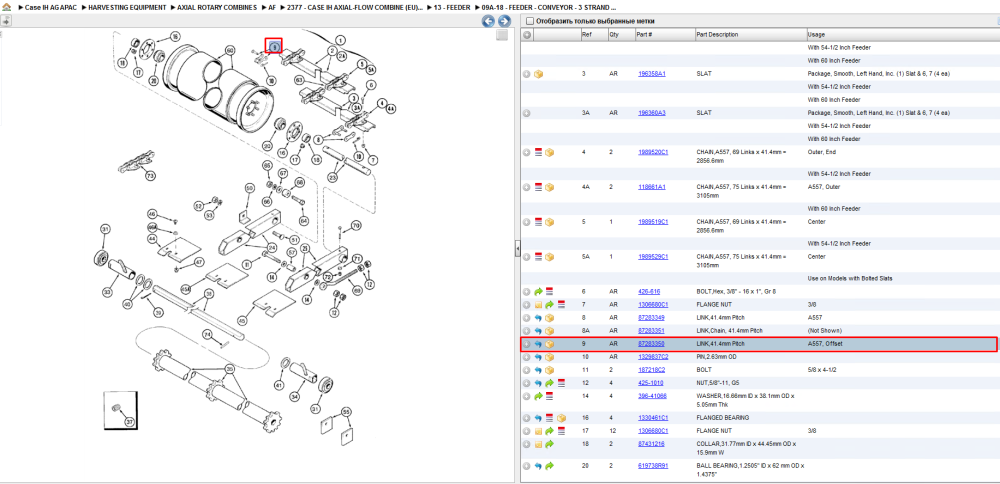Screen dimensions: 1000x484
Task: Open part number 196358A1 link
Action: (652, 74)
